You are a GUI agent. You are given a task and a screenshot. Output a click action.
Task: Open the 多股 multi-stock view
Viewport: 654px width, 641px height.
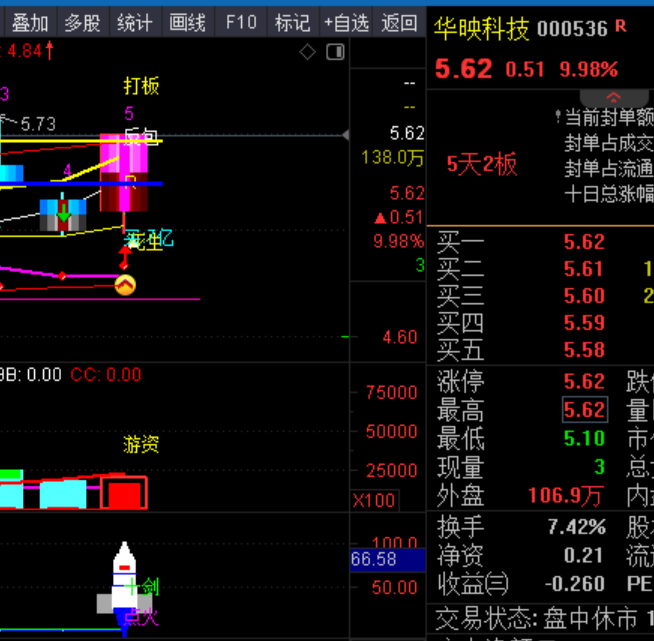[82, 23]
